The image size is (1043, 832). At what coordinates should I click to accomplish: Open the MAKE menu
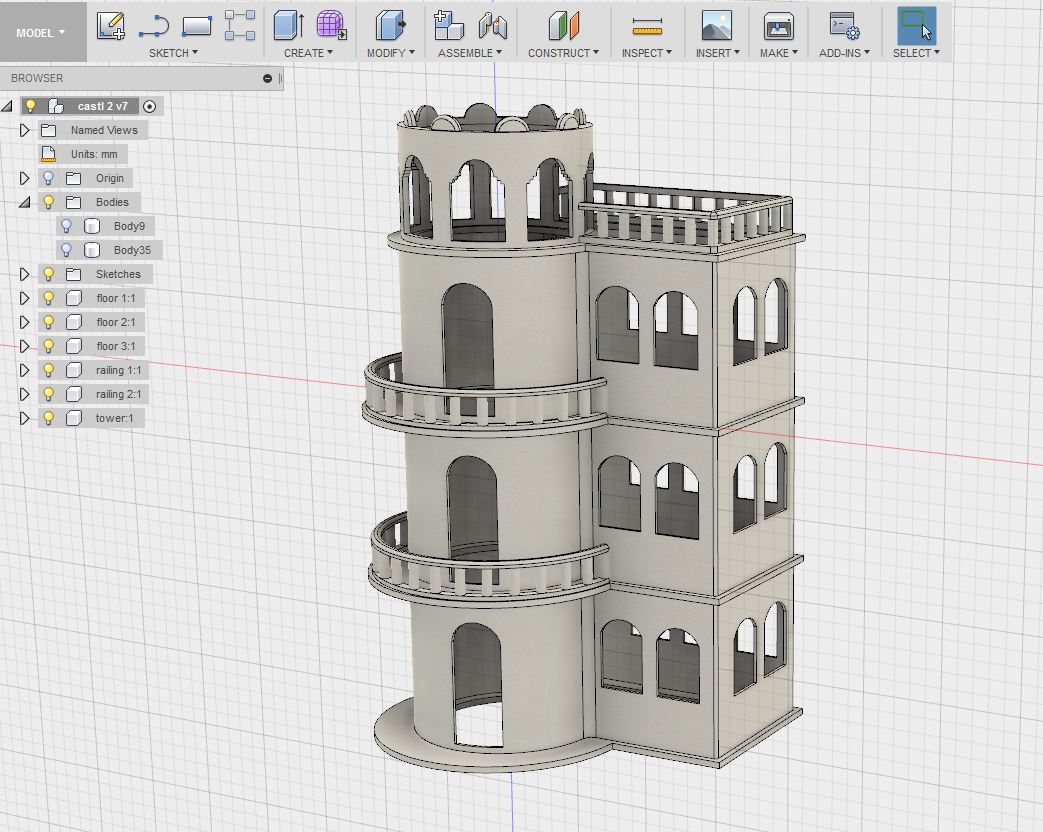[x=778, y=53]
